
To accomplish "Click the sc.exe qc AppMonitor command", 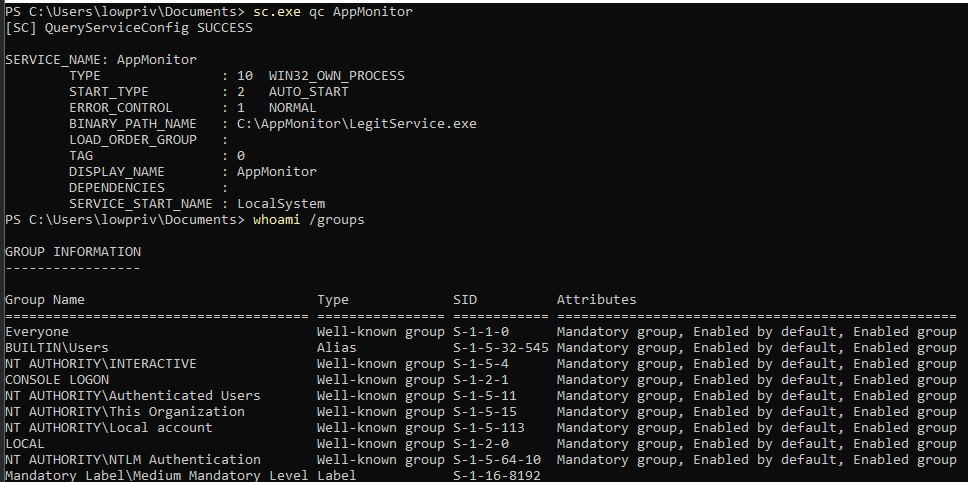I will [x=333, y=12].
